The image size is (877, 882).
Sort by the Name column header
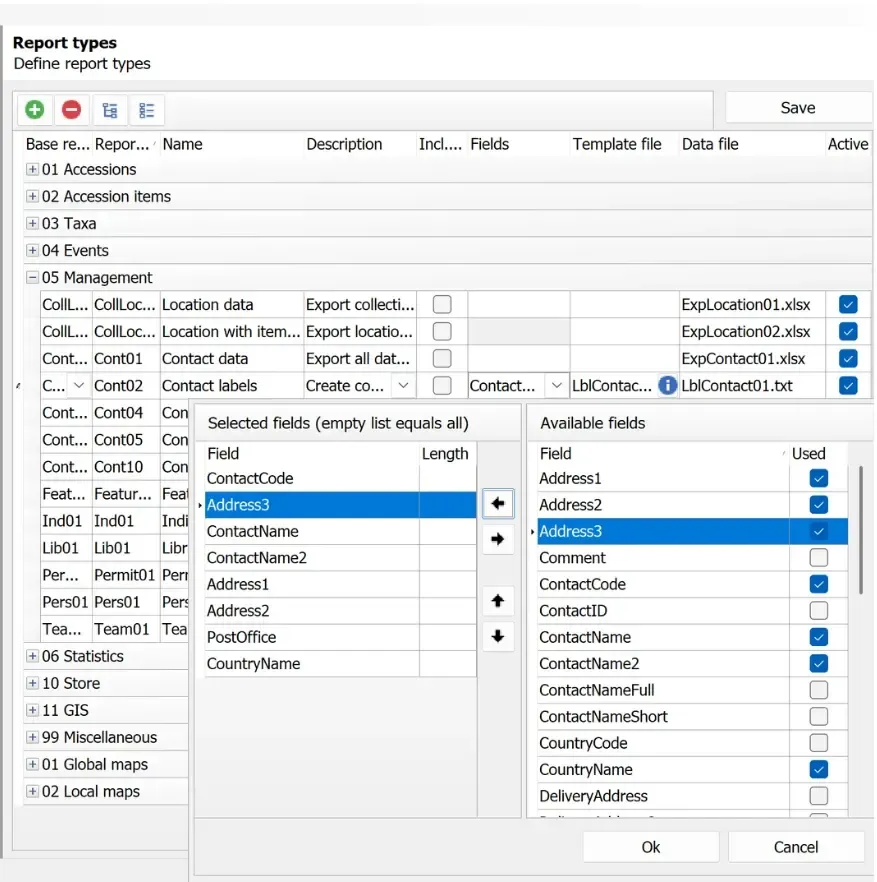(232, 145)
